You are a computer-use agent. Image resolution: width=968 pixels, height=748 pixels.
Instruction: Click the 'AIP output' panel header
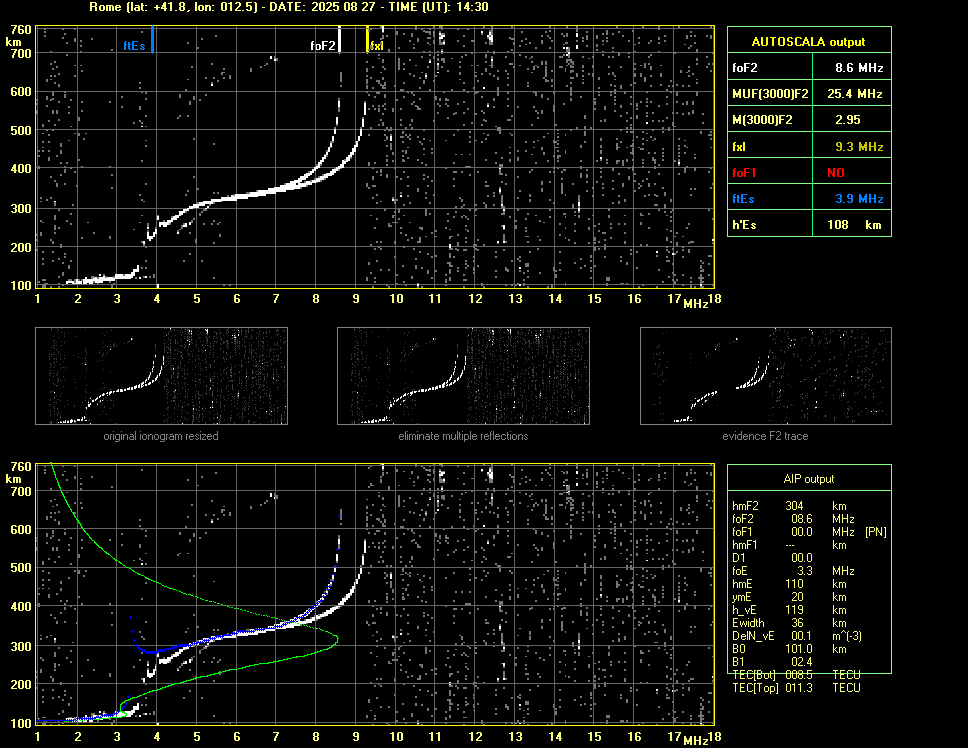pyautogui.click(x=809, y=479)
